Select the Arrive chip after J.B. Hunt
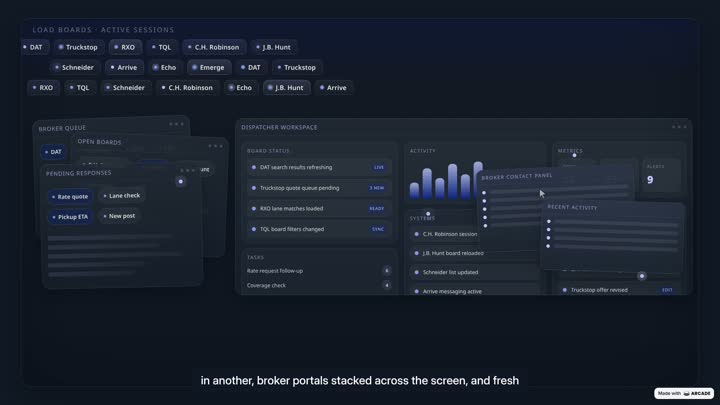The height and width of the screenshot is (405, 720). [334, 88]
